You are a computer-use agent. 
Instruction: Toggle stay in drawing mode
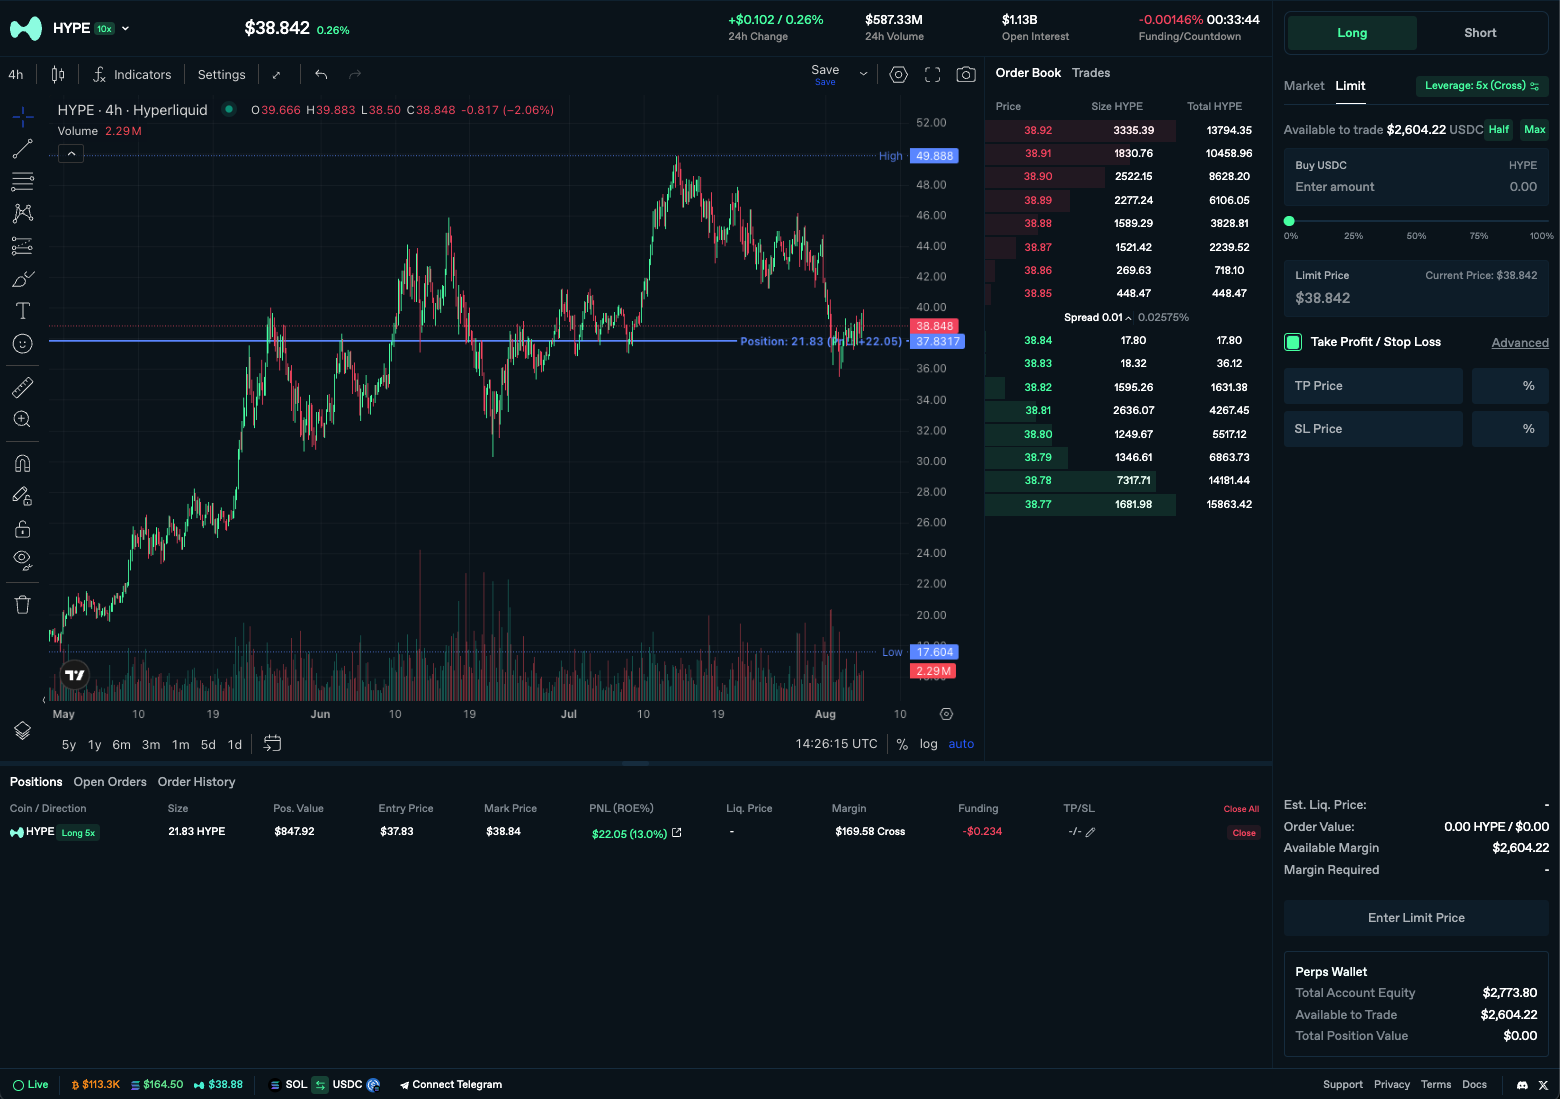(22, 496)
